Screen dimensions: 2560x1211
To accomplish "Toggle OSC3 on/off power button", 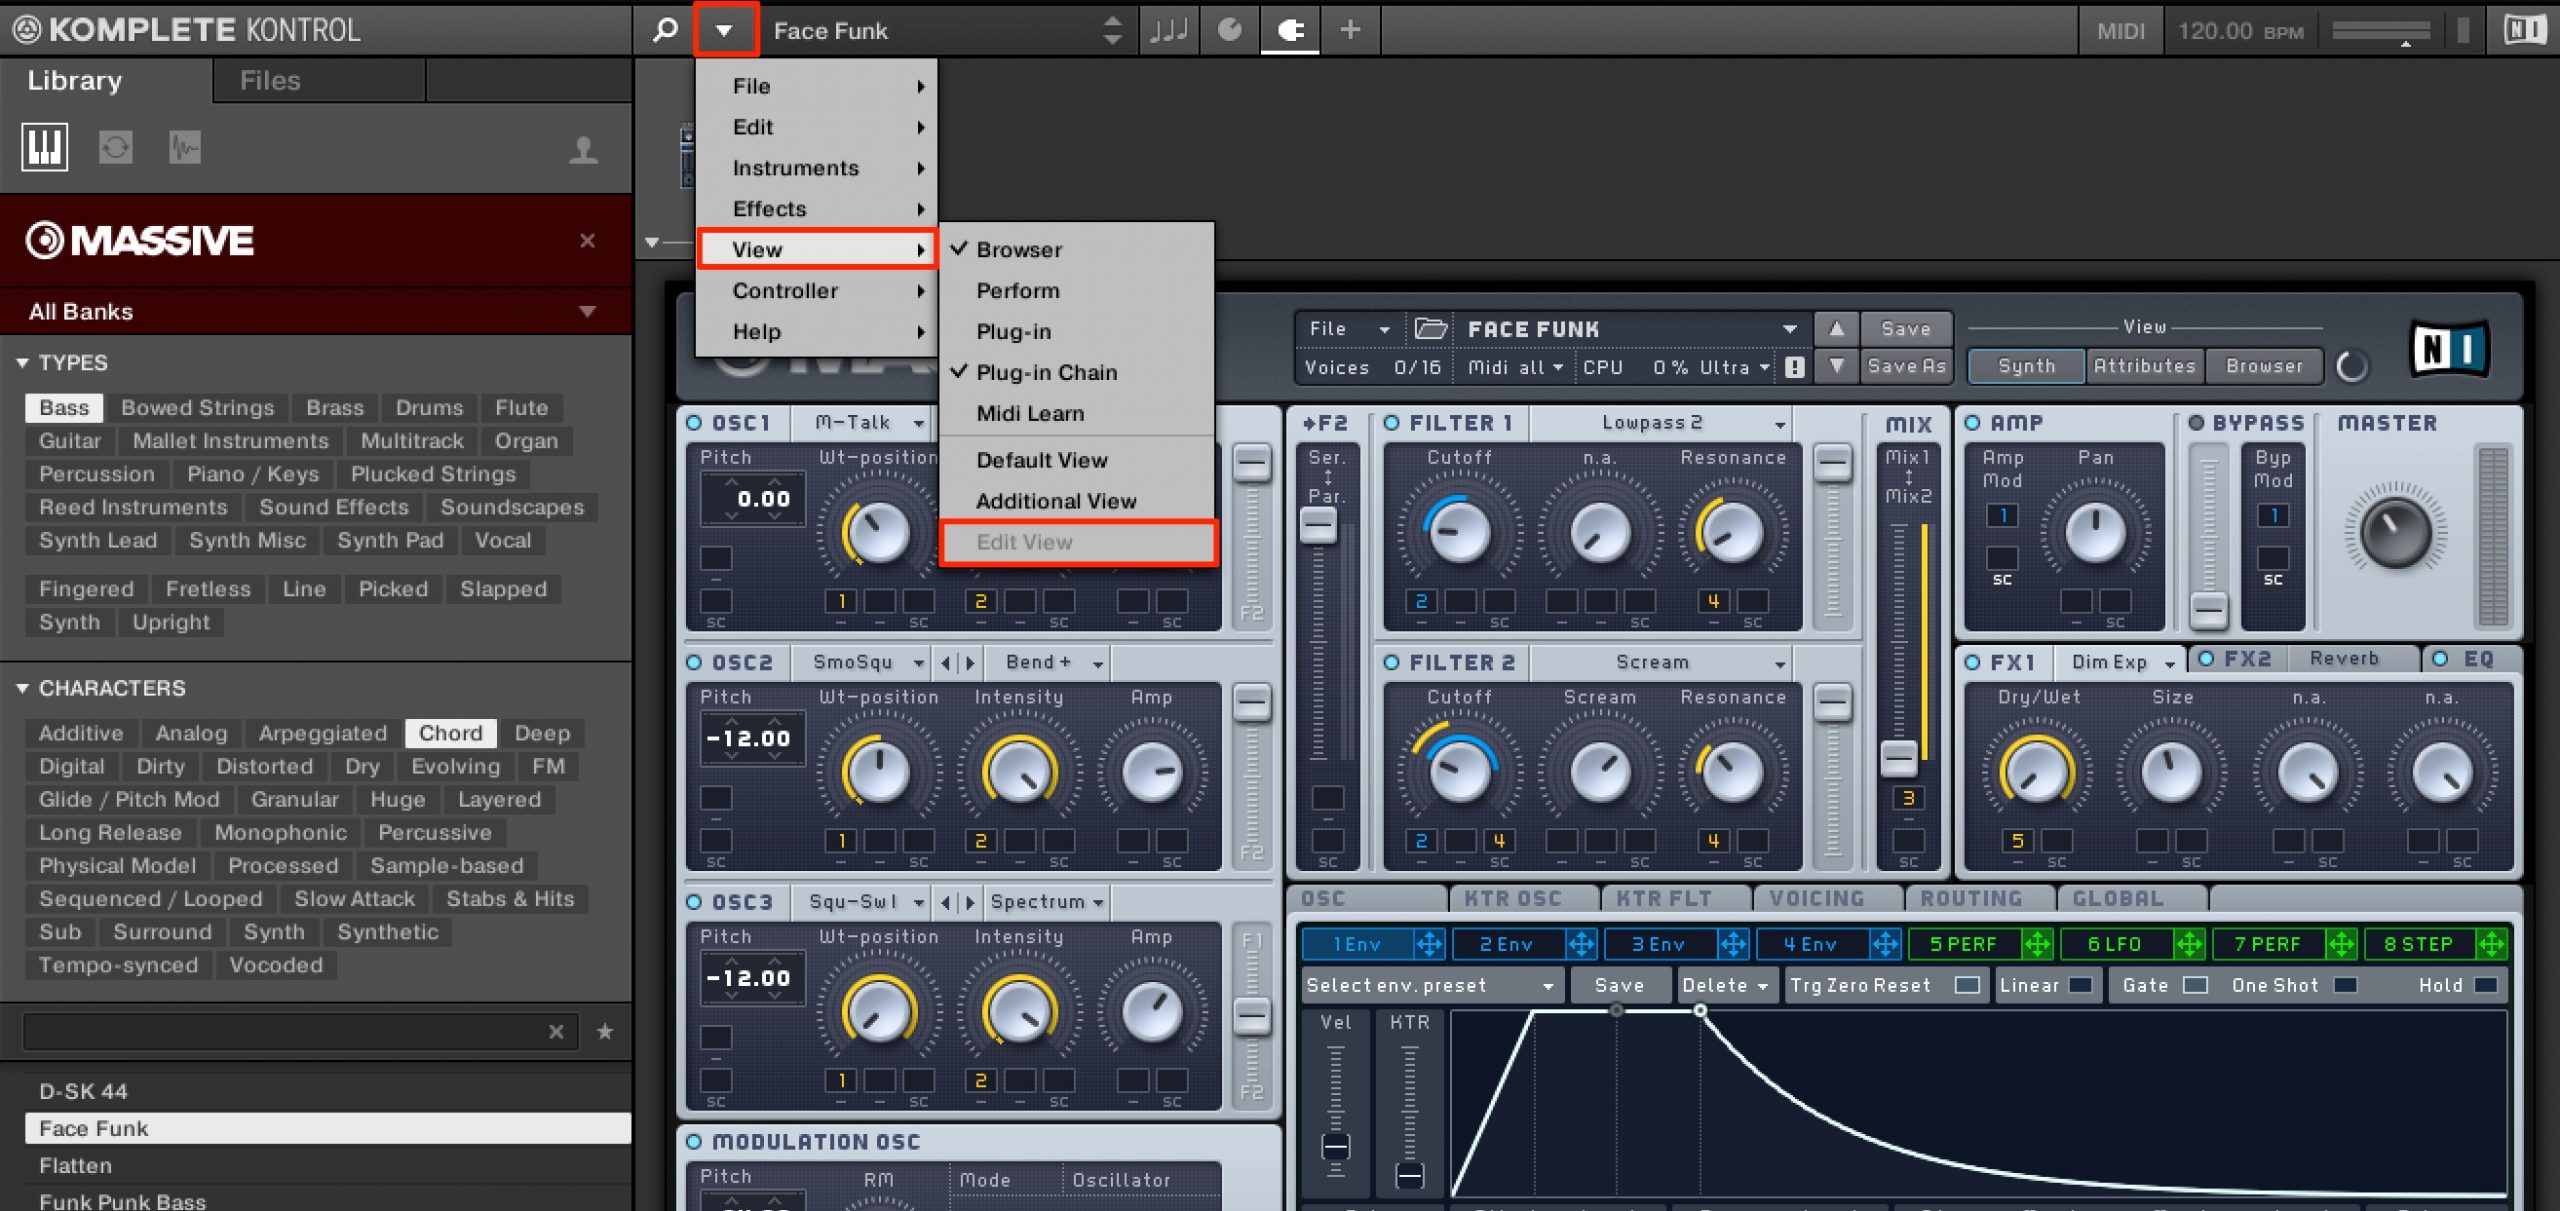I will 694,902.
